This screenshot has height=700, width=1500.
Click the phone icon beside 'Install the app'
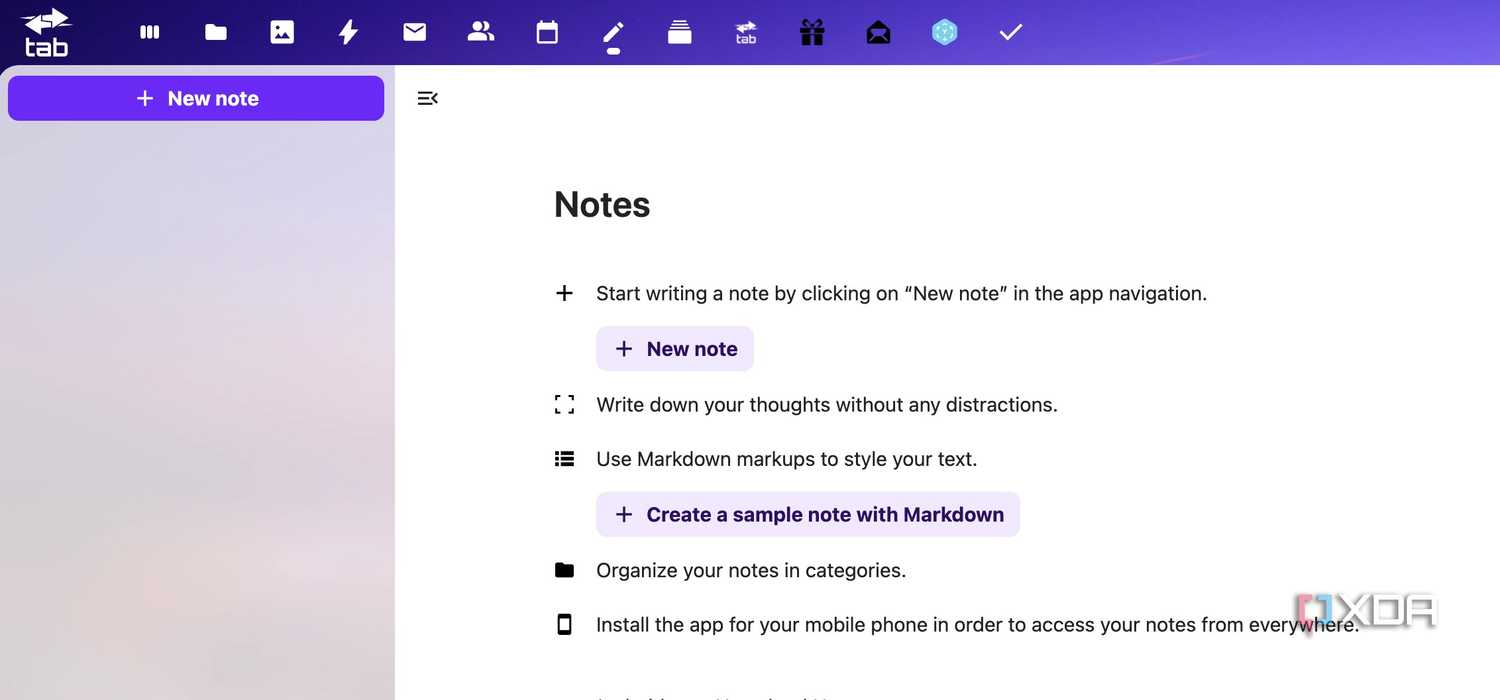(564, 625)
